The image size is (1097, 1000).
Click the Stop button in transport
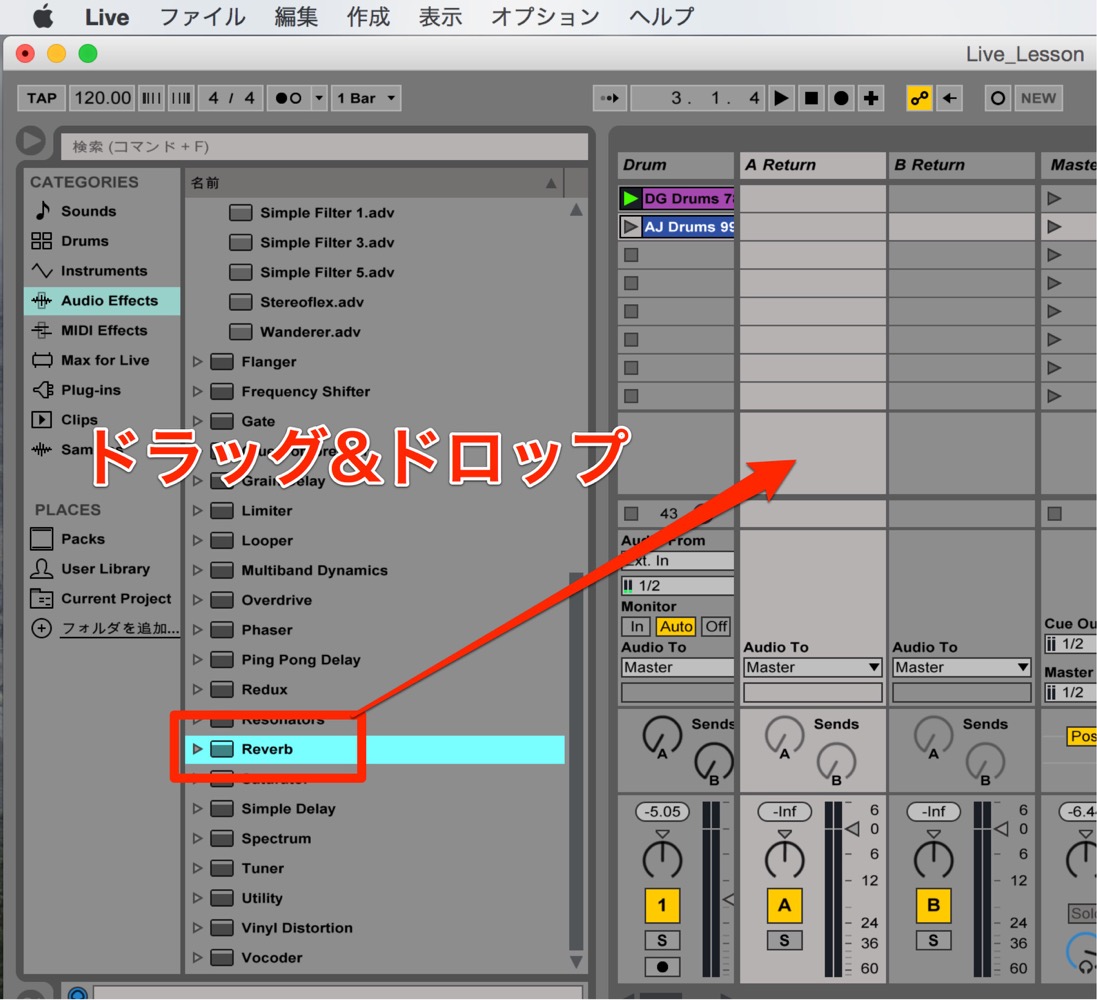(812, 98)
